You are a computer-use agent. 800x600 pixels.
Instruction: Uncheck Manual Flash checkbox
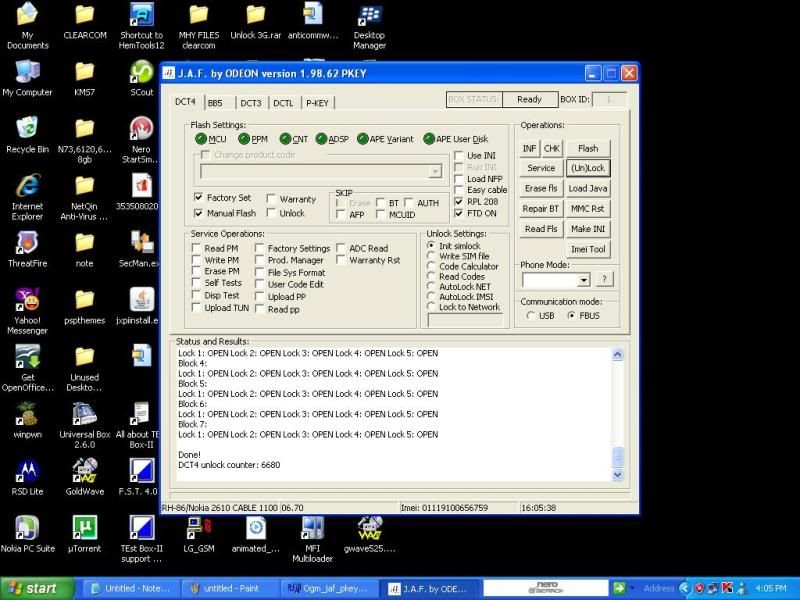(x=198, y=213)
